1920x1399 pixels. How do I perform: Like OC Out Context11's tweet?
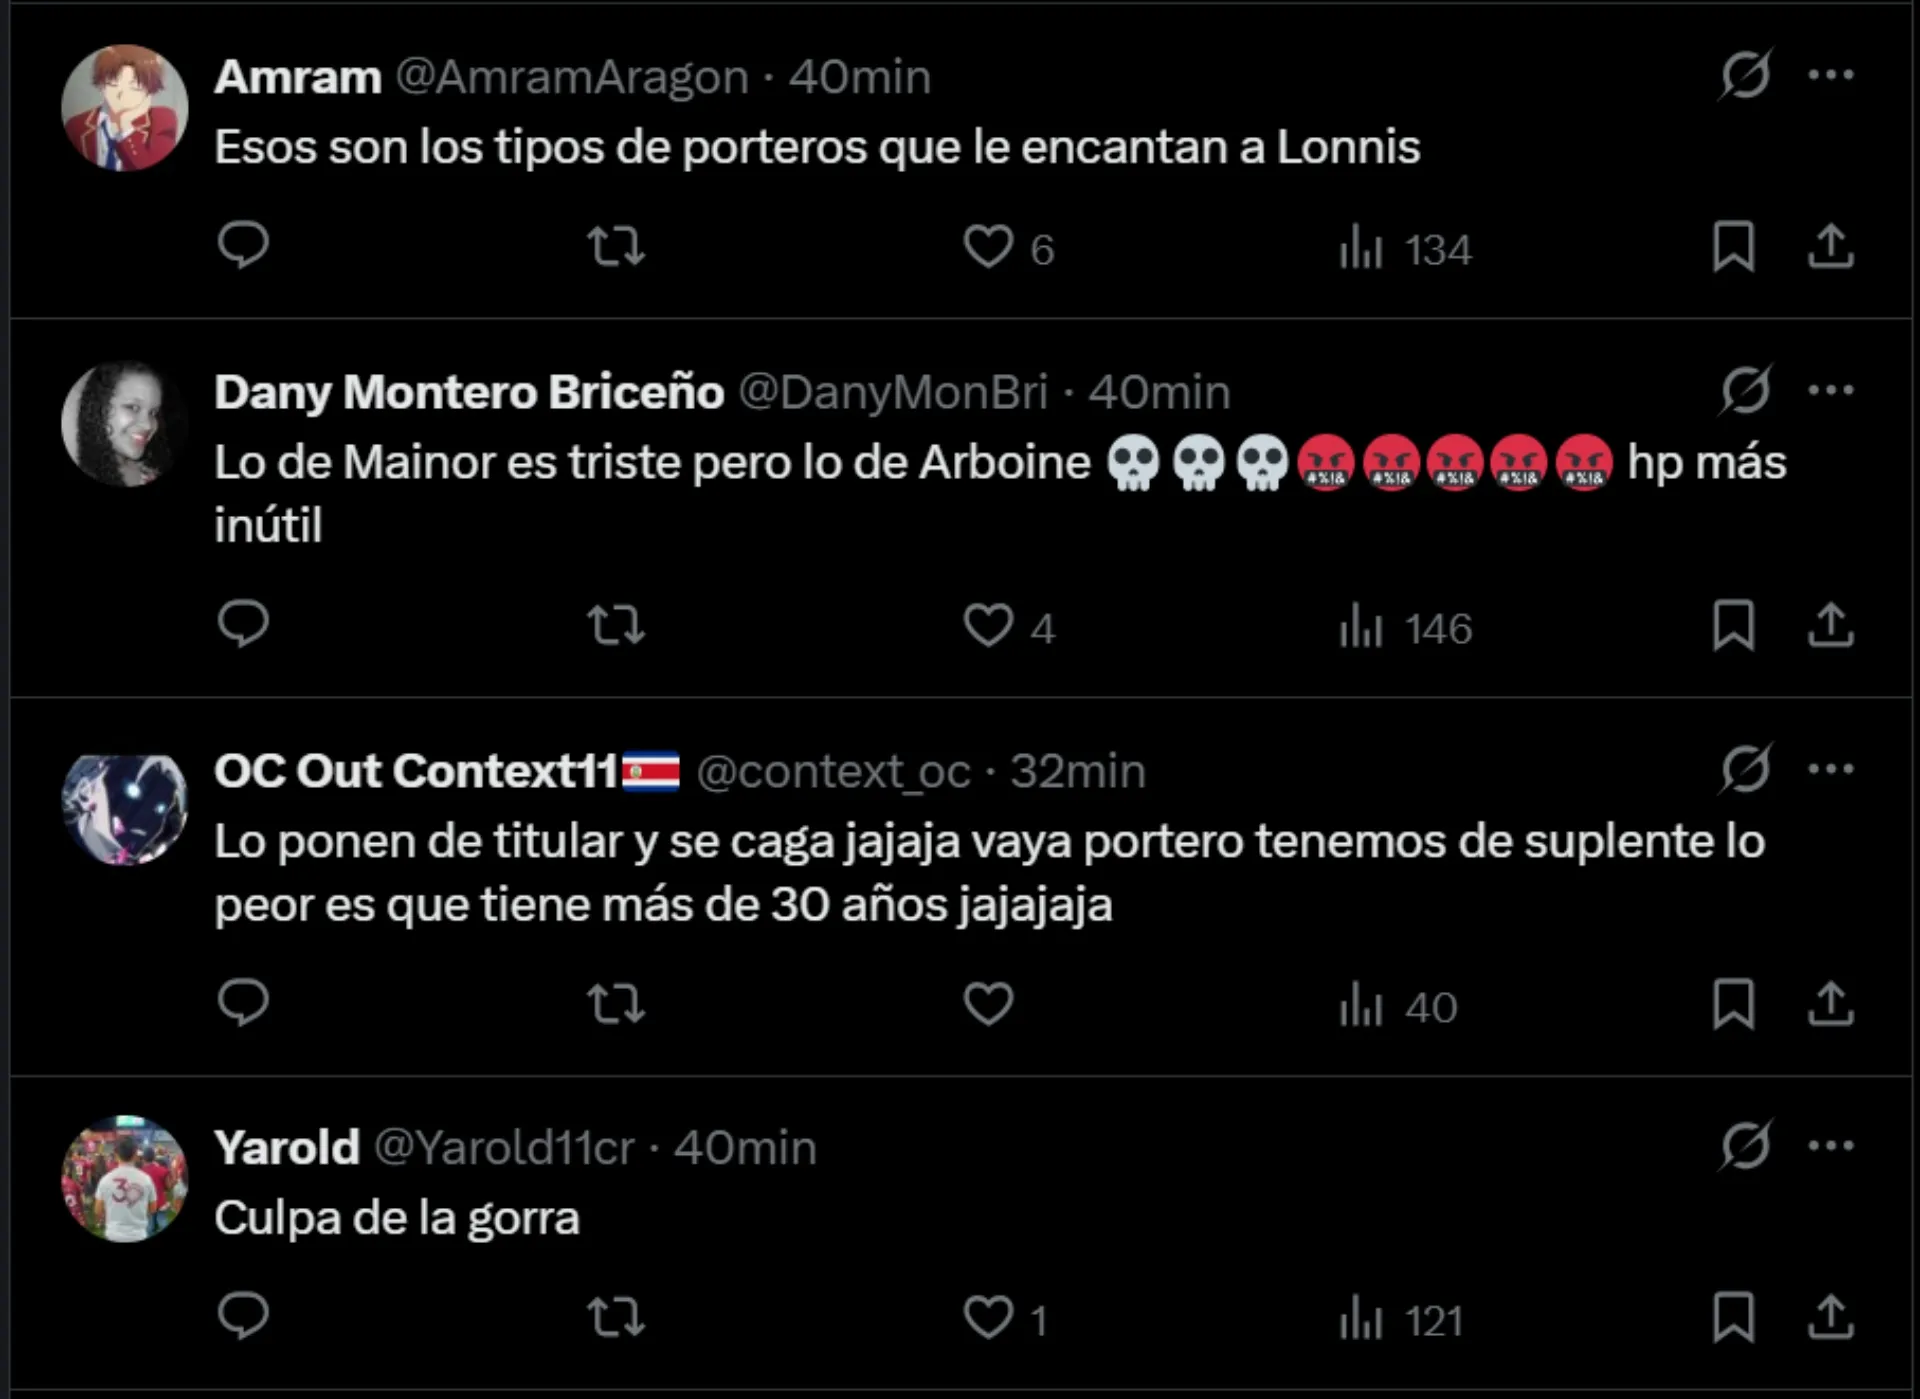point(988,1004)
